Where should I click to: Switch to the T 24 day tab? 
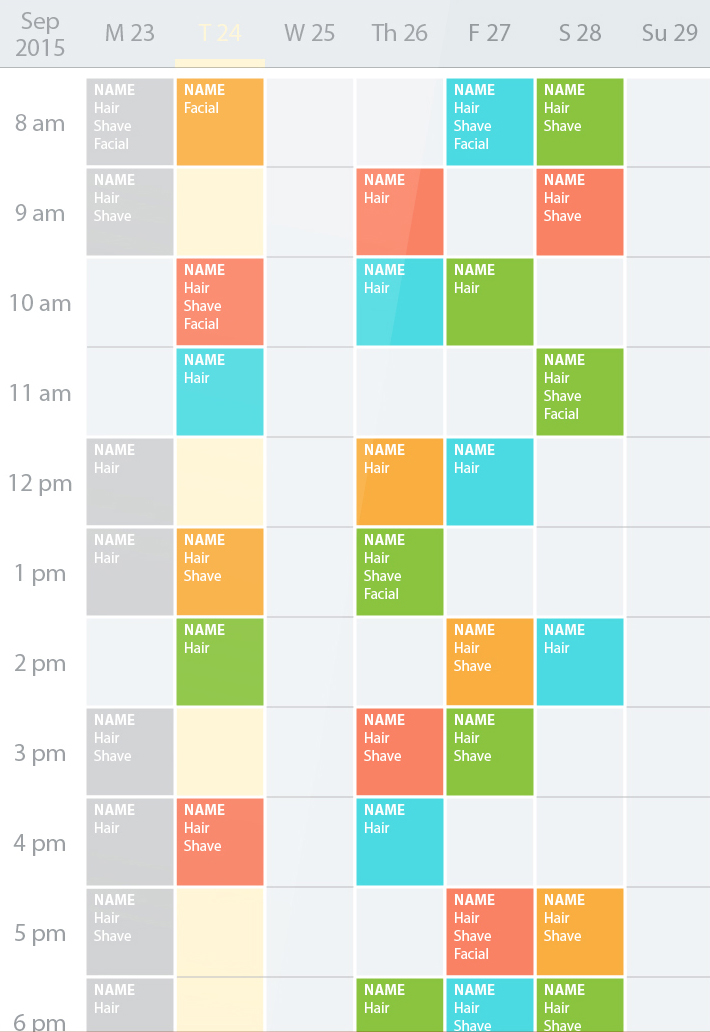[220, 33]
